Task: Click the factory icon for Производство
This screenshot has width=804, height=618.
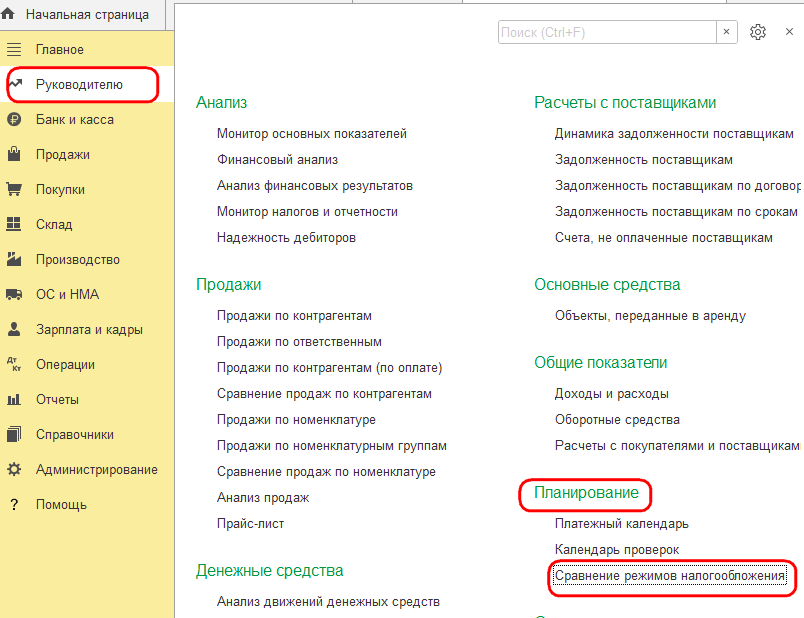Action: (x=14, y=259)
